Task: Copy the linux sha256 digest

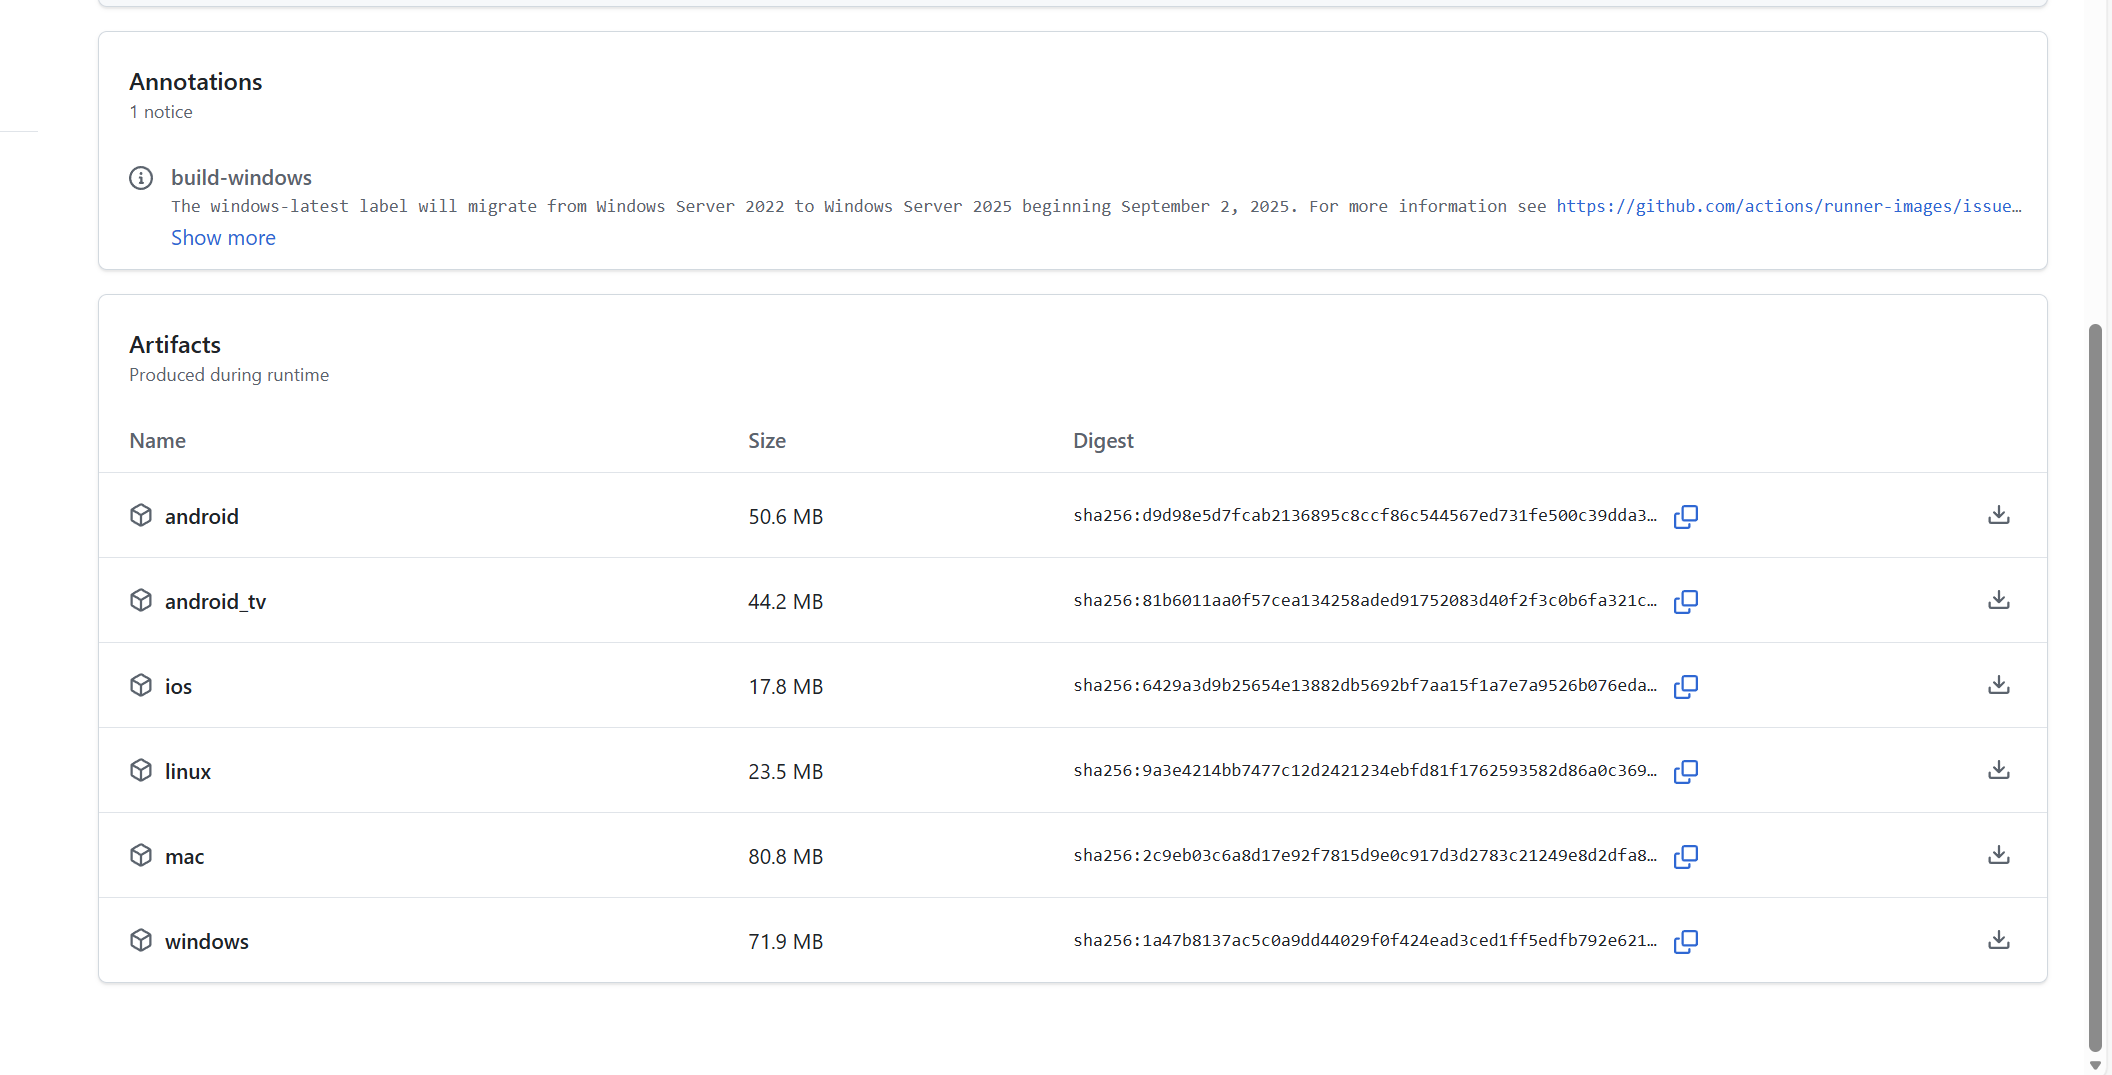Action: (x=1685, y=771)
